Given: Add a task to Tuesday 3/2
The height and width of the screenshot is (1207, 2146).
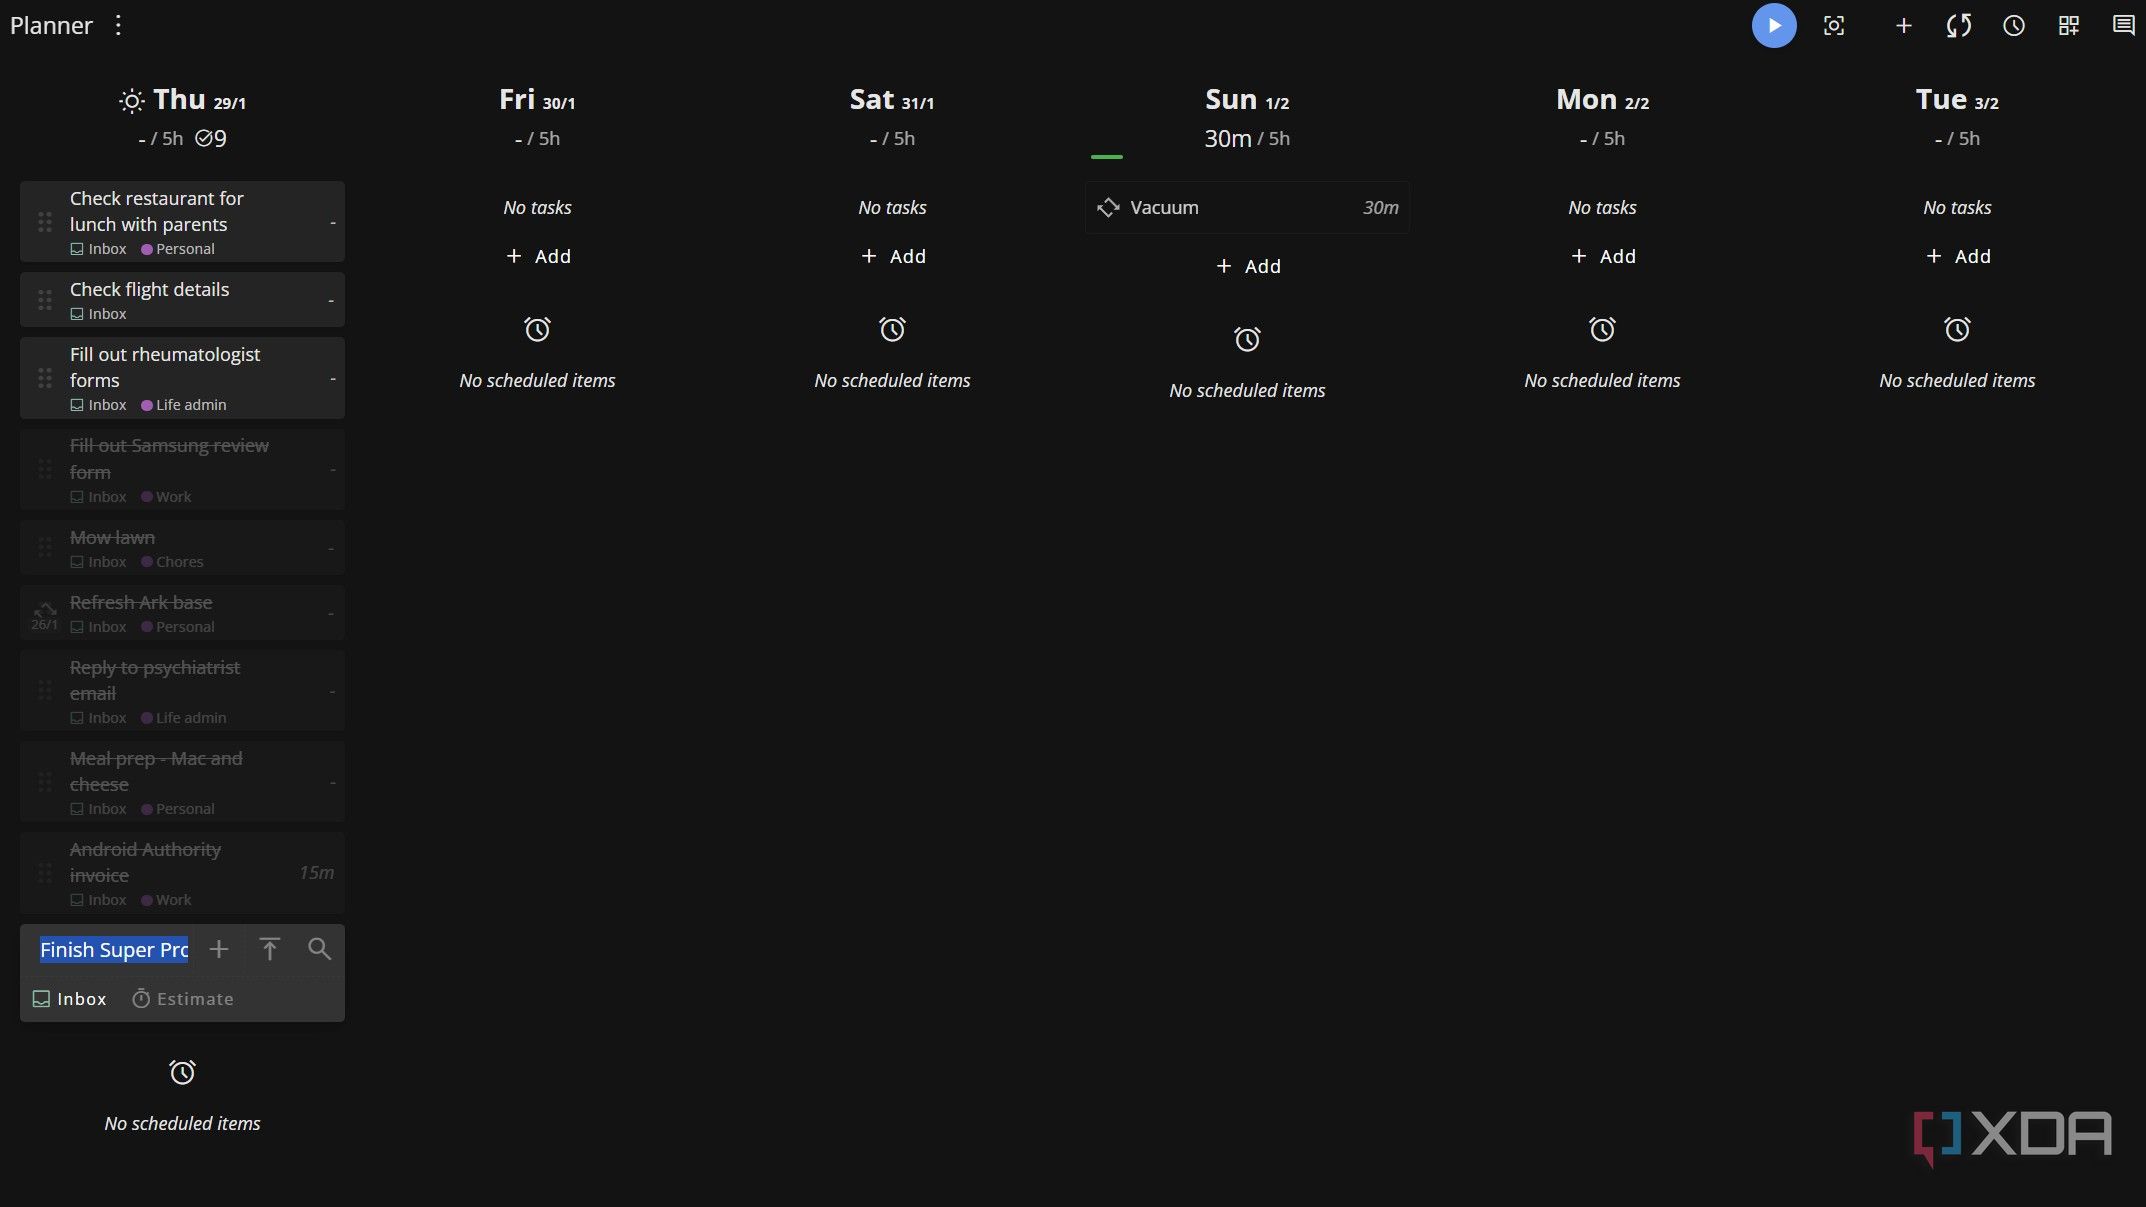Looking at the screenshot, I should [x=1958, y=256].
